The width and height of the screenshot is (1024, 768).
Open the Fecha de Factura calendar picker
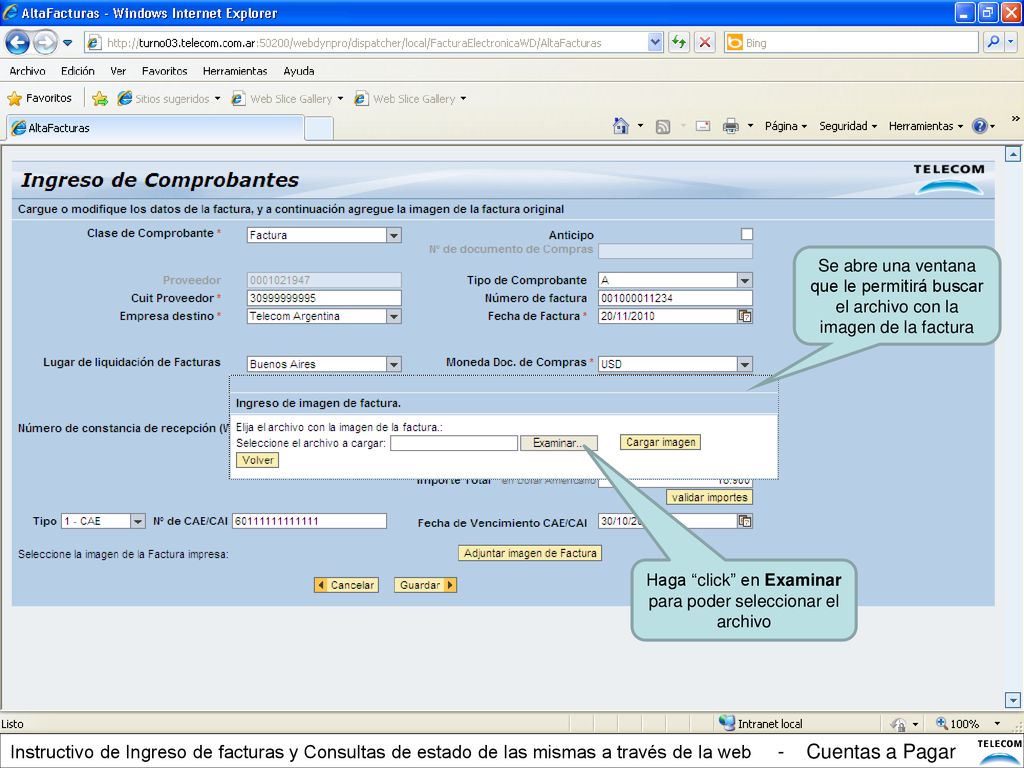click(x=744, y=316)
